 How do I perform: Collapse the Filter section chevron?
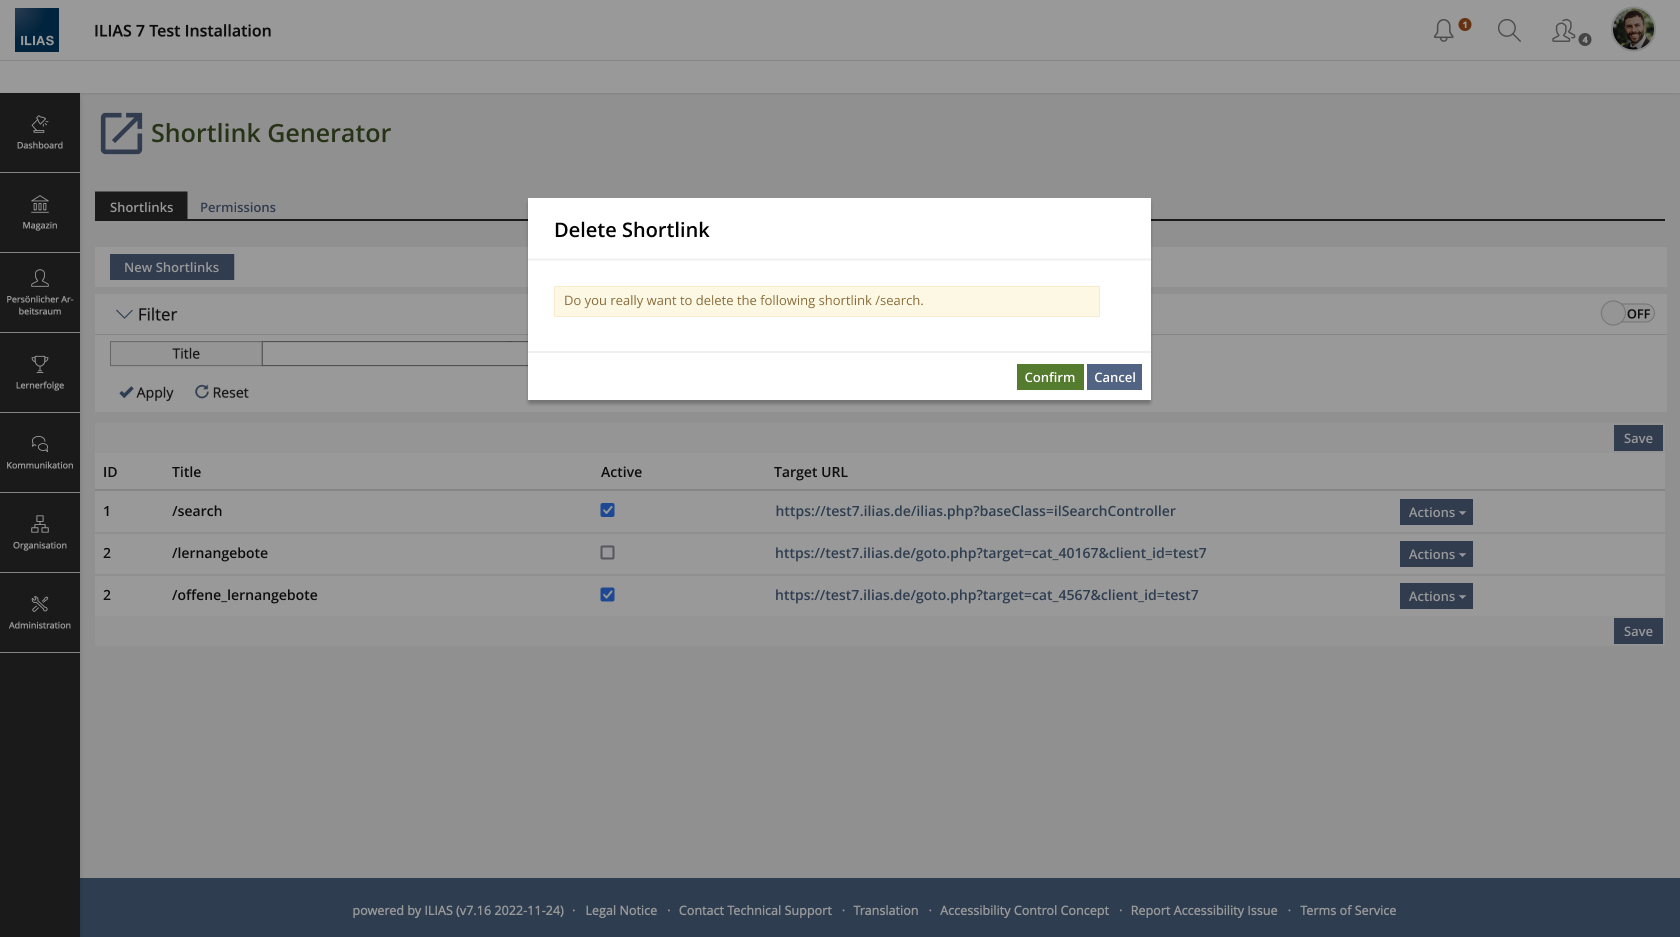(124, 314)
